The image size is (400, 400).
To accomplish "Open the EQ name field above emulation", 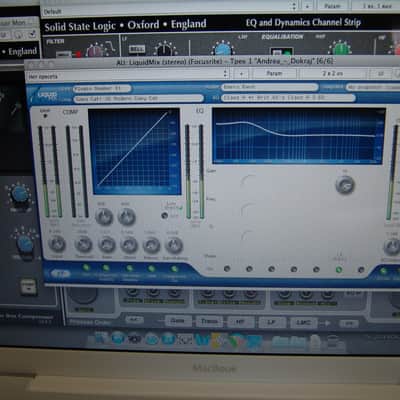I will click(x=269, y=87).
